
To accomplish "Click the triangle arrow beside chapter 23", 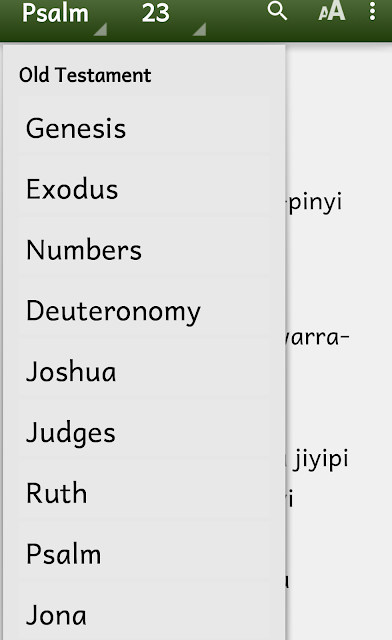I will 199,29.
